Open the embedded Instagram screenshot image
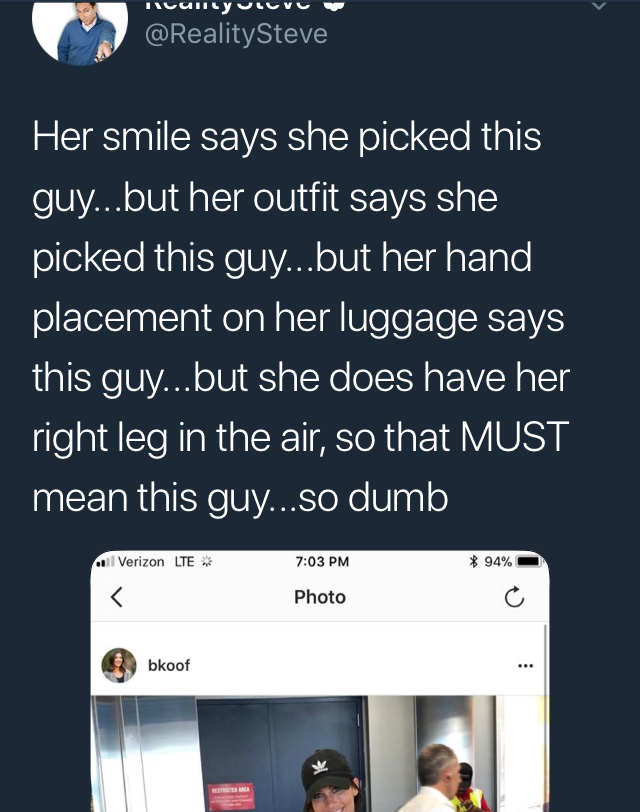Viewport: 640px width, 812px height. (319, 681)
